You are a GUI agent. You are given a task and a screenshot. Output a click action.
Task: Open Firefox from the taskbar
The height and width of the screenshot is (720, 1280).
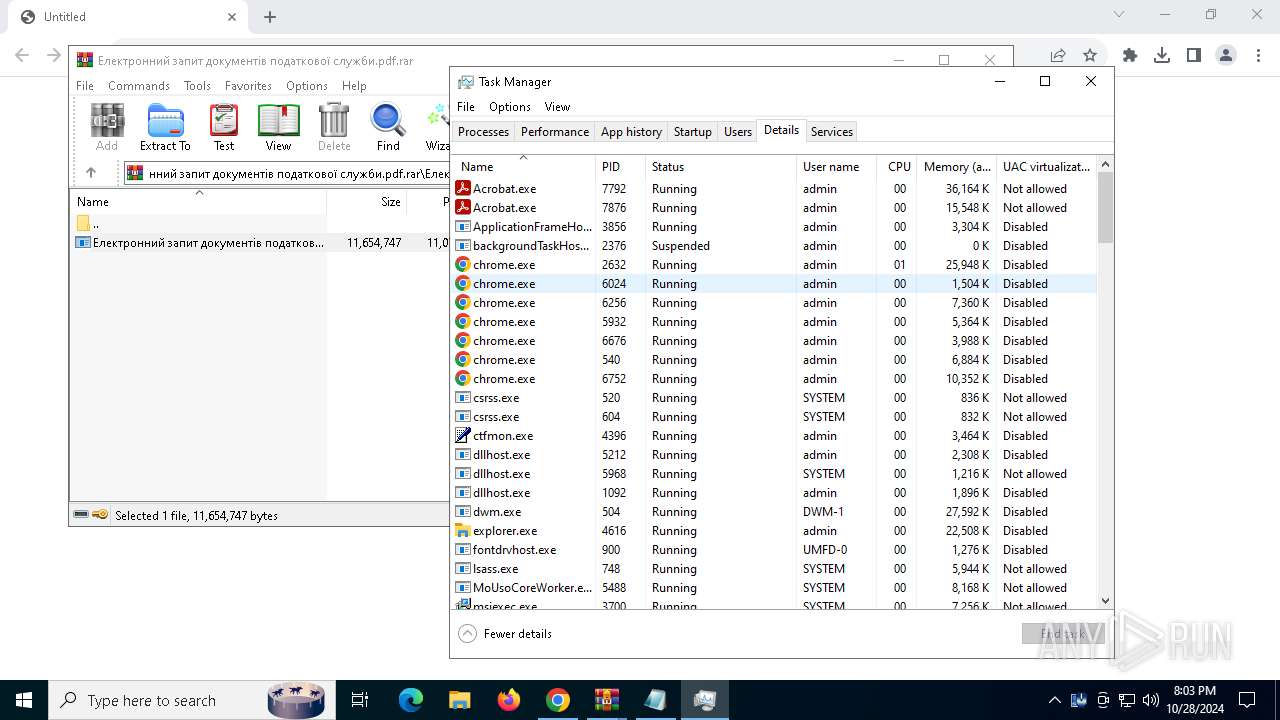pos(509,700)
